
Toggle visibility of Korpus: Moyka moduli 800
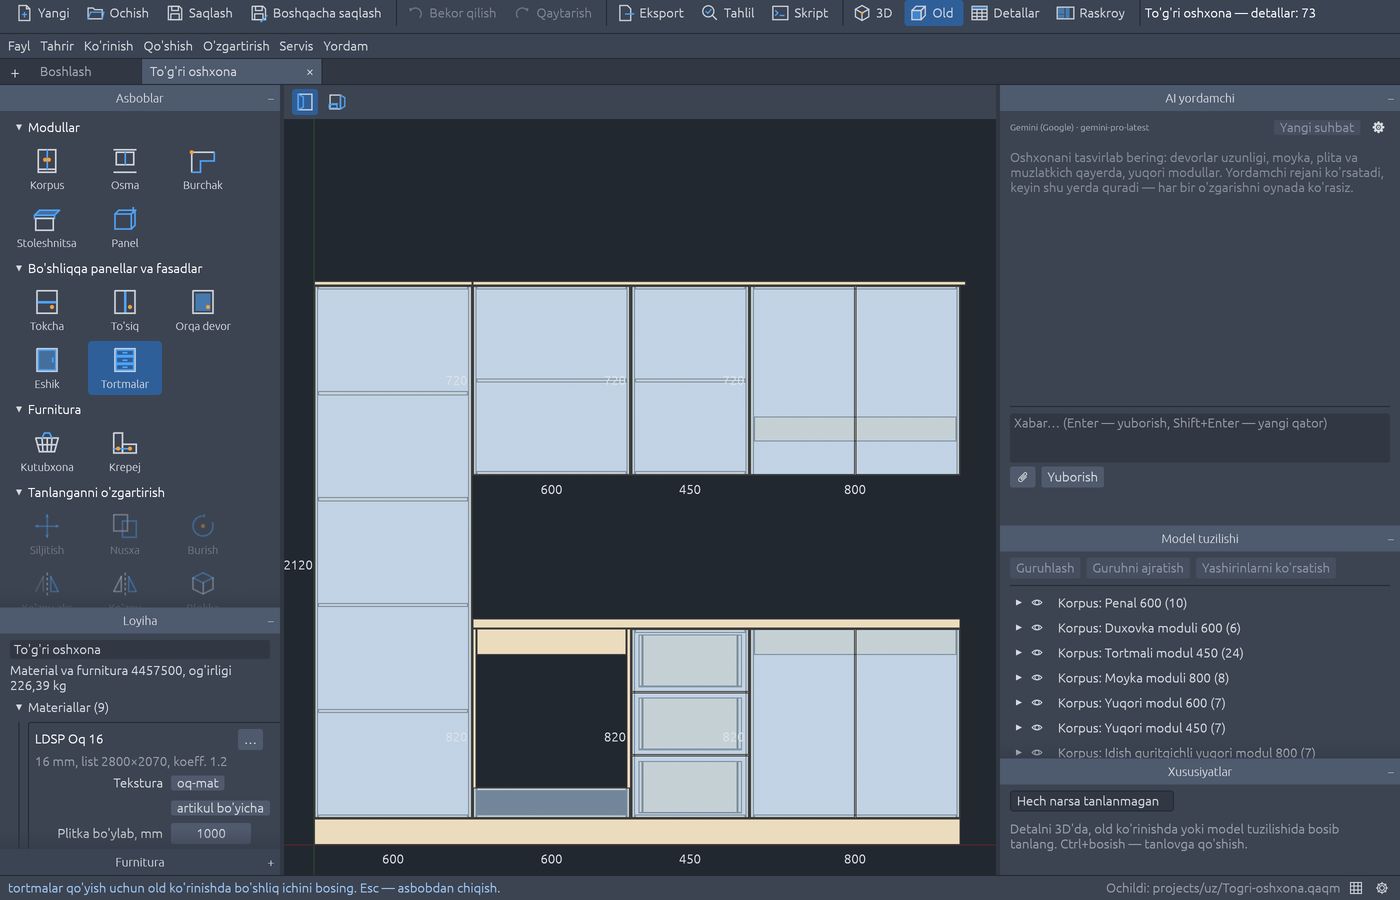(1037, 678)
